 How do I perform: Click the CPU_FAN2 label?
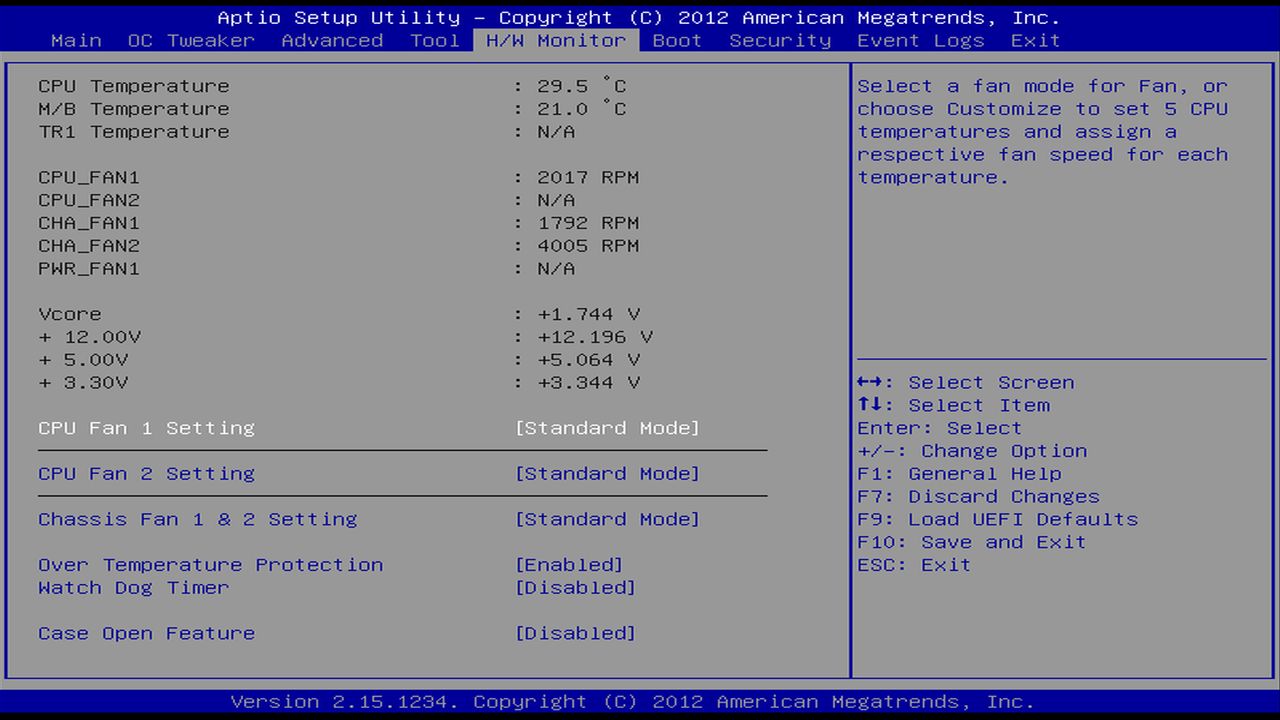89,201
